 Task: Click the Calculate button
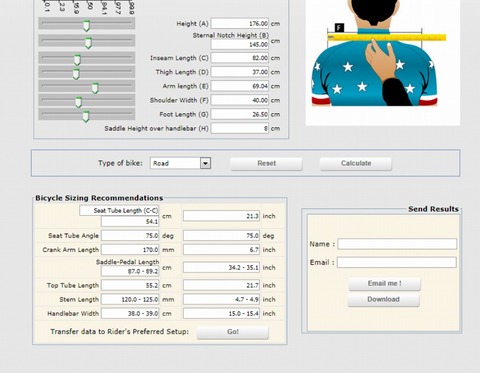[356, 164]
